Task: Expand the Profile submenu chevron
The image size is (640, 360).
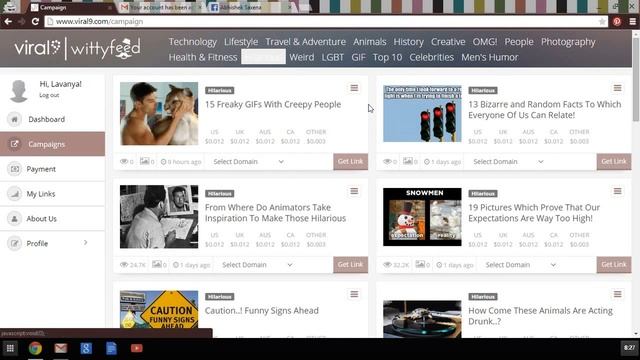Action: click(x=85, y=243)
